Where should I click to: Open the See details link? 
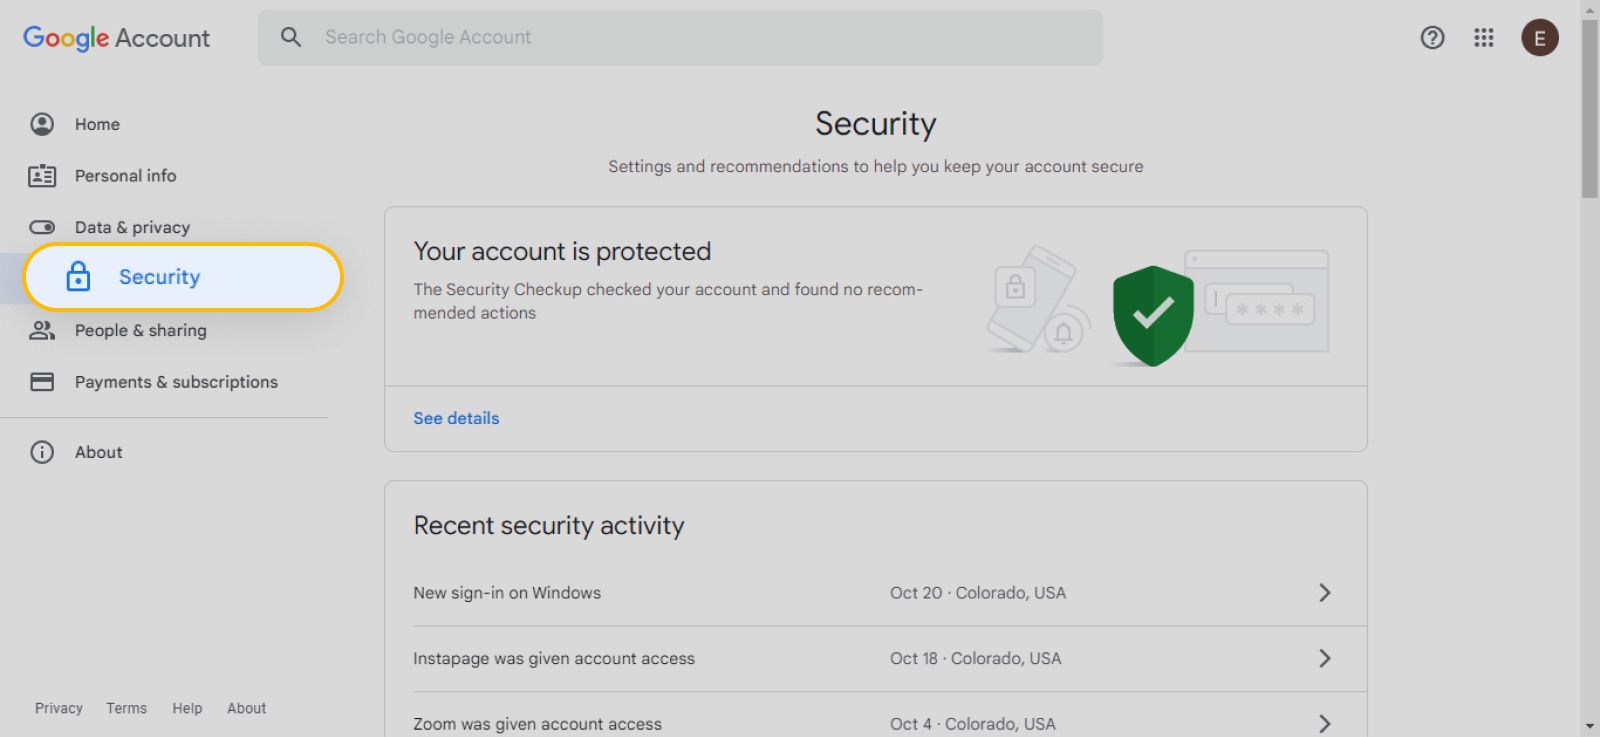[456, 418]
